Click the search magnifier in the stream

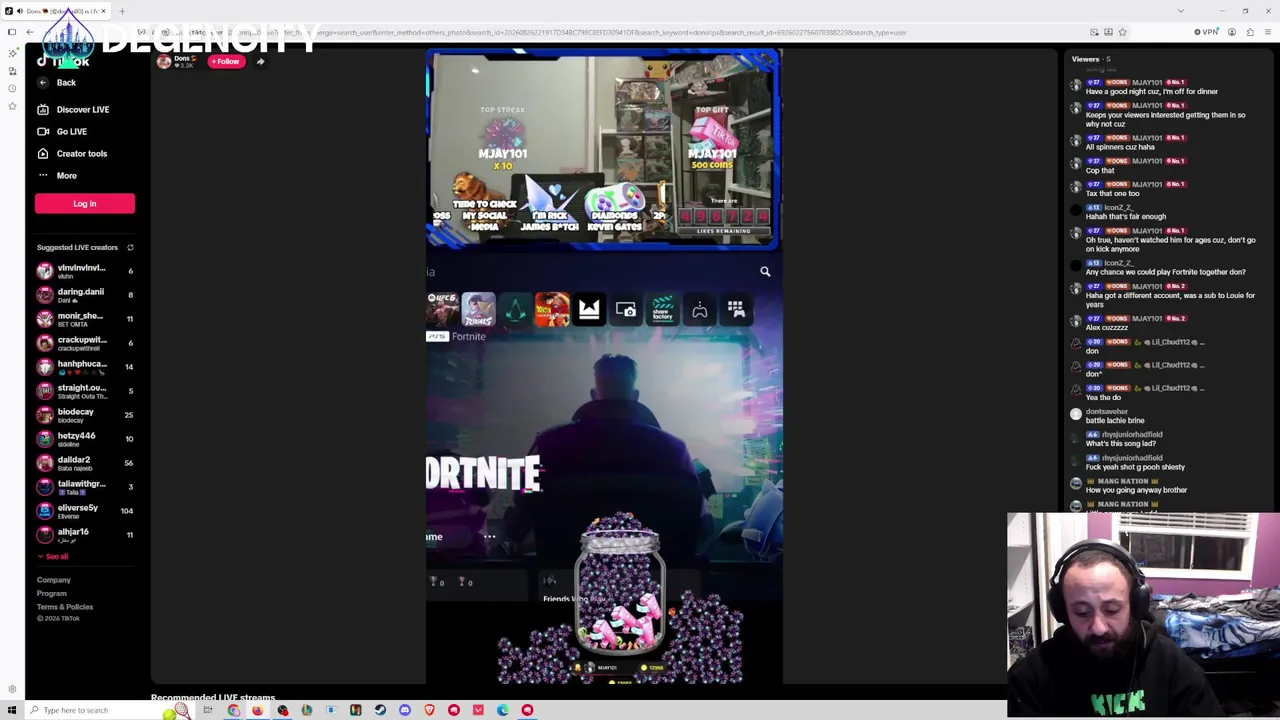(765, 272)
